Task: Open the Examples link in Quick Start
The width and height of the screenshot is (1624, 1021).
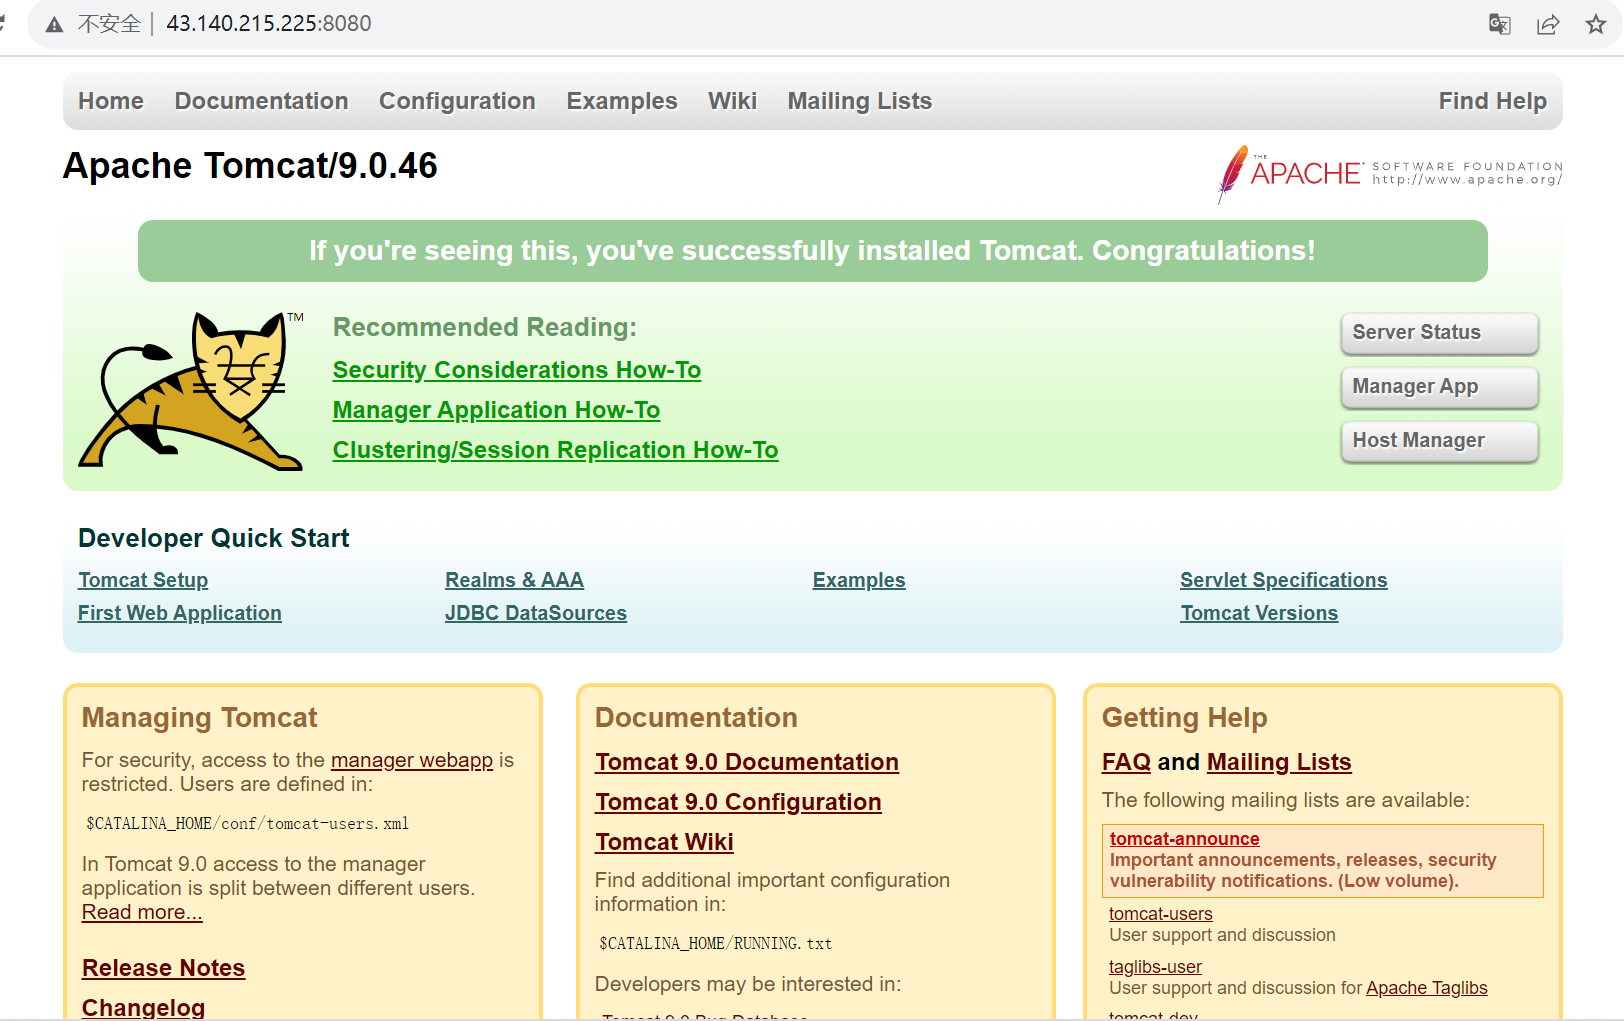Action: pos(859,580)
